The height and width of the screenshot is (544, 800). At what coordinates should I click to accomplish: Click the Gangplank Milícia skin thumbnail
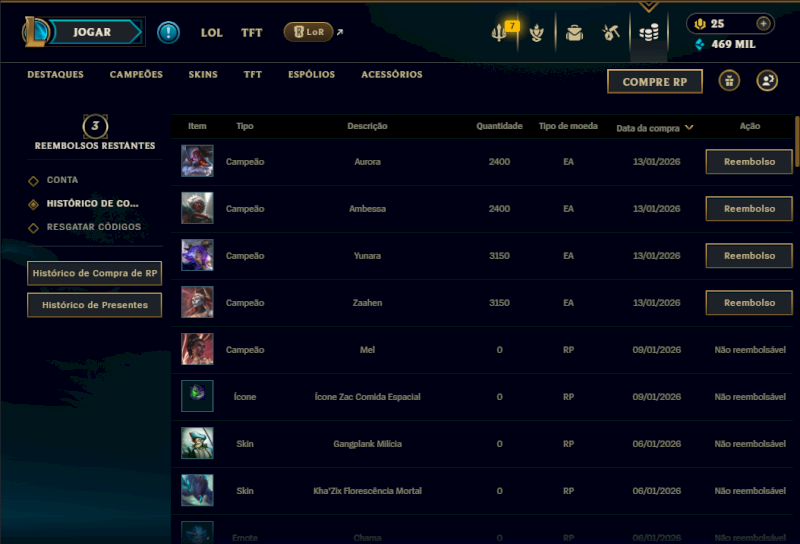197,443
